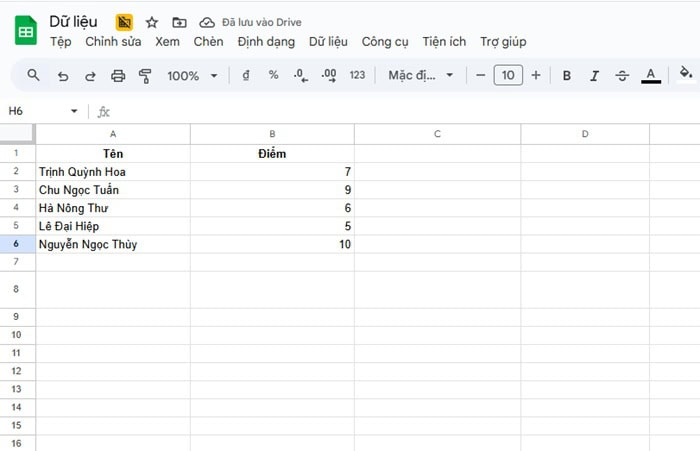Open the font family dropdown
This screenshot has width=700, height=451.
pos(420,75)
